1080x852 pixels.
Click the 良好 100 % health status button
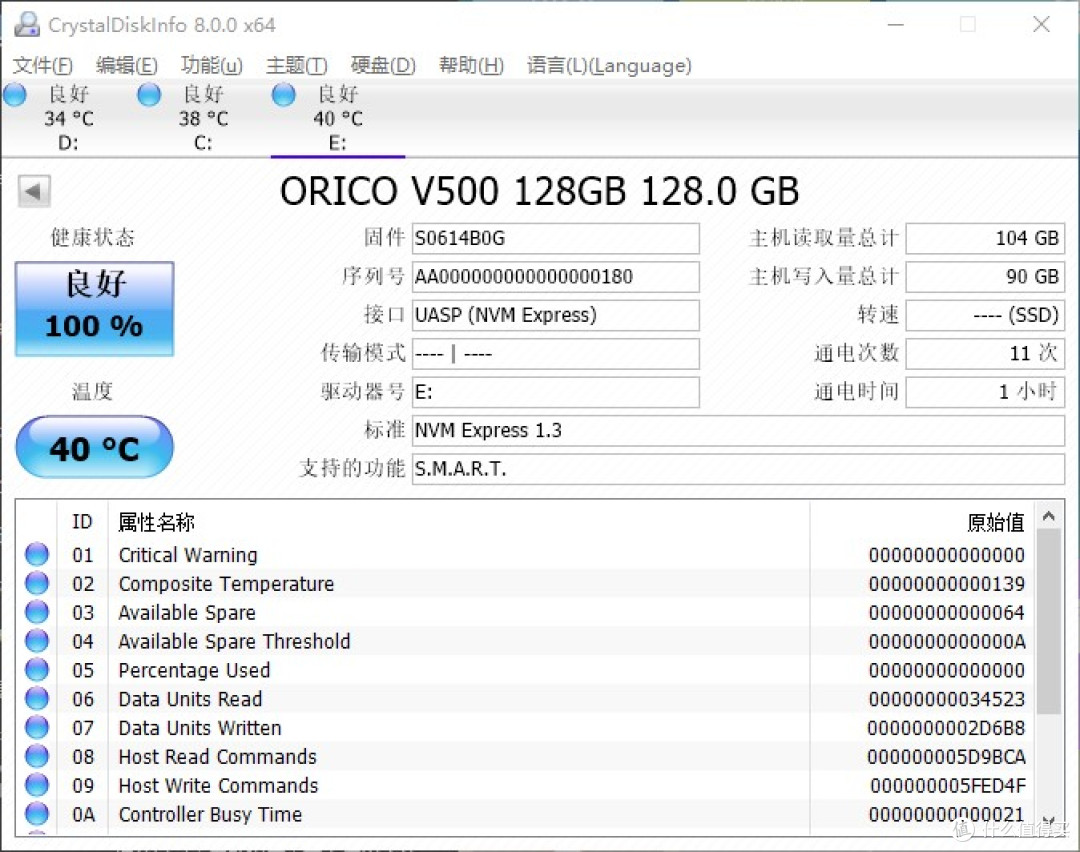[x=94, y=309]
